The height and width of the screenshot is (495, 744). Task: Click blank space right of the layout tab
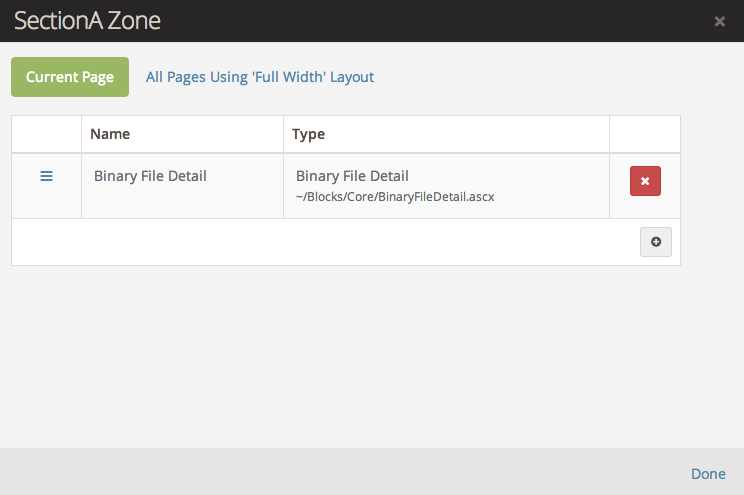point(550,77)
